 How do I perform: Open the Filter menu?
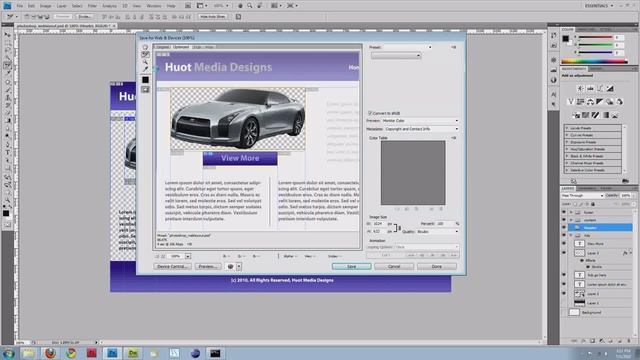click(92, 6)
